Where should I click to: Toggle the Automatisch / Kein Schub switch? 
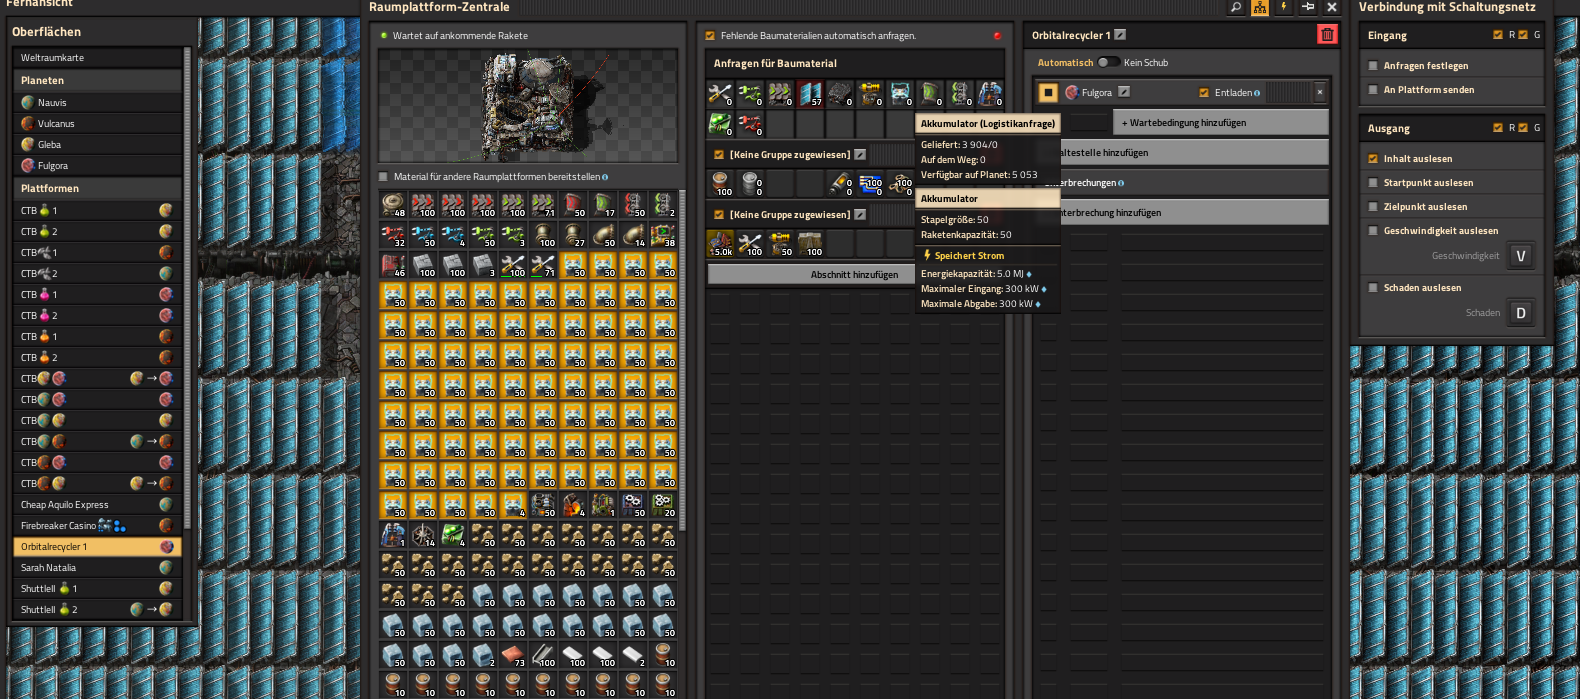pos(1109,62)
